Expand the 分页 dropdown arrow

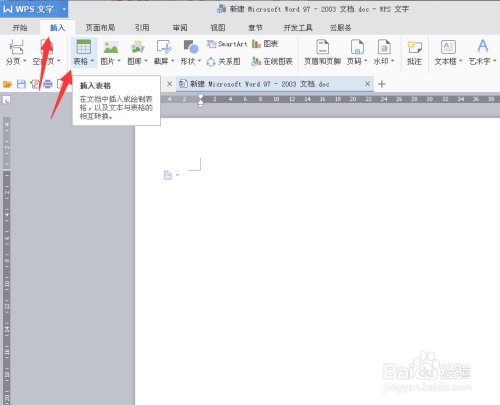25,61
